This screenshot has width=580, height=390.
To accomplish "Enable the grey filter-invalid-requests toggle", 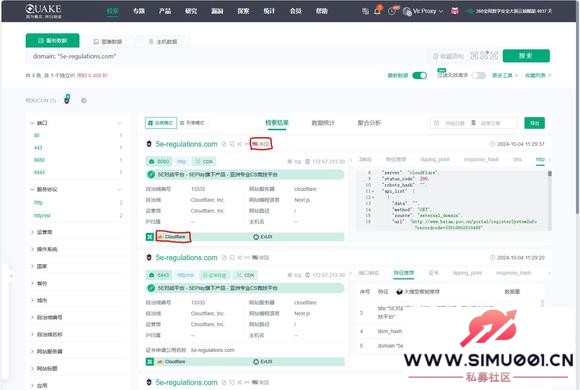I will tap(478, 75).
